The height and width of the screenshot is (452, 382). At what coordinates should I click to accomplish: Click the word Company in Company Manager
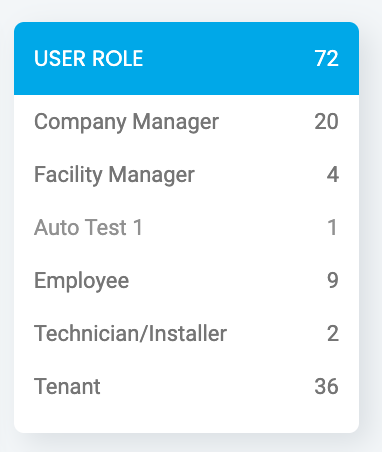point(80,122)
